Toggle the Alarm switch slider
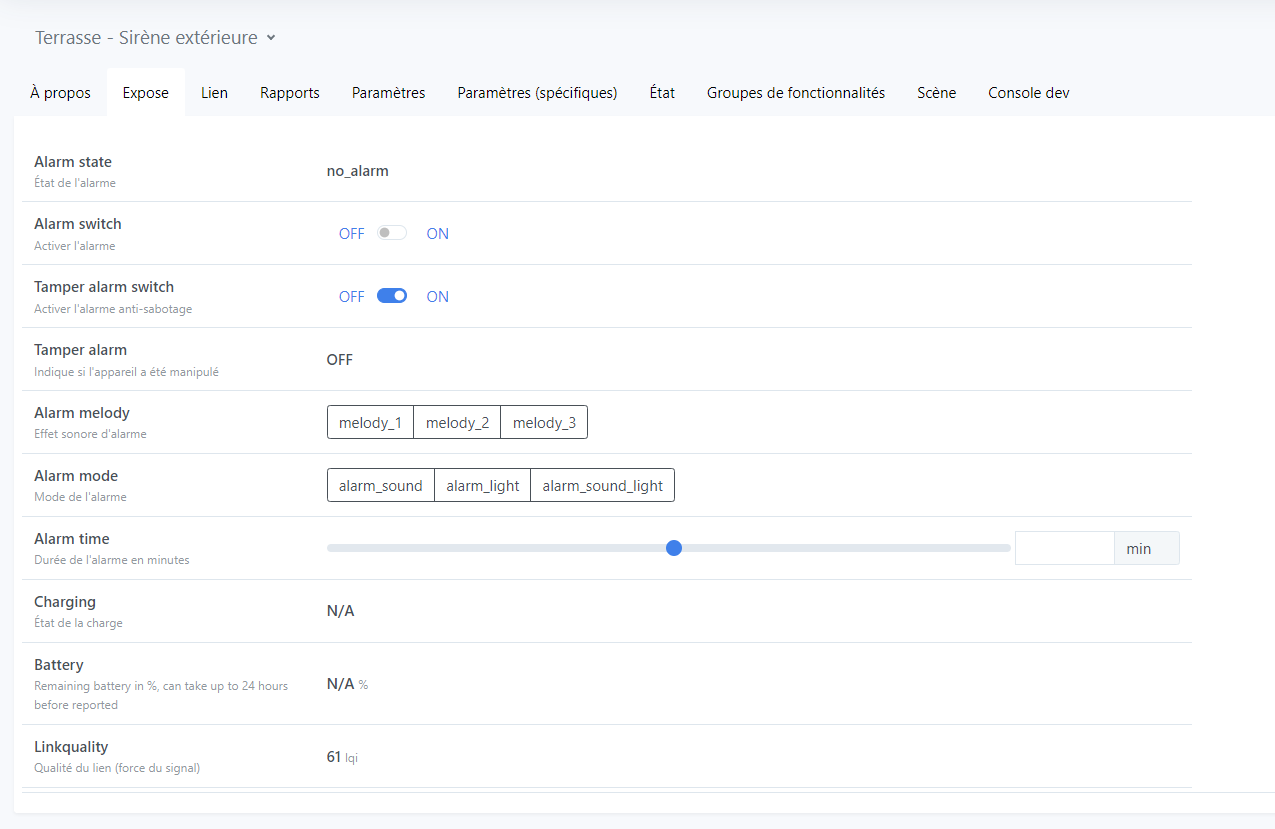The image size is (1275, 829). coord(391,233)
